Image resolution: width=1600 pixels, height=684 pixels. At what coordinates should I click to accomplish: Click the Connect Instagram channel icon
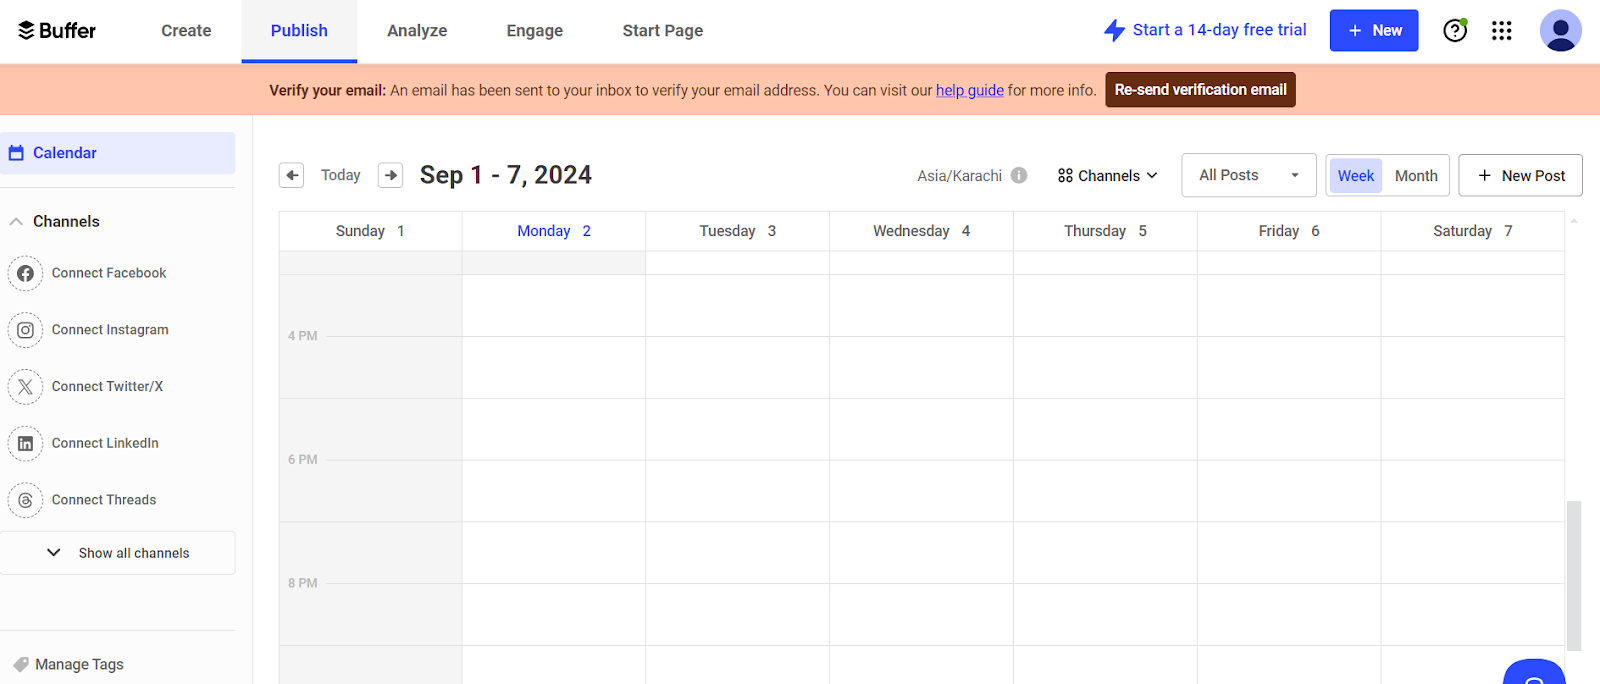26,330
